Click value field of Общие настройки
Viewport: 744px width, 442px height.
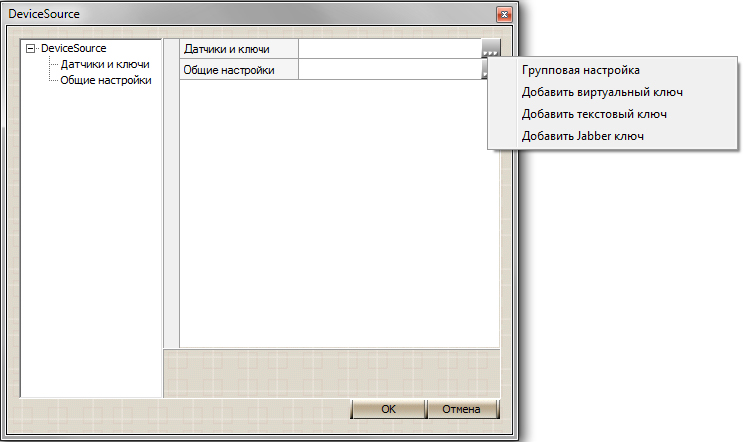pos(390,70)
